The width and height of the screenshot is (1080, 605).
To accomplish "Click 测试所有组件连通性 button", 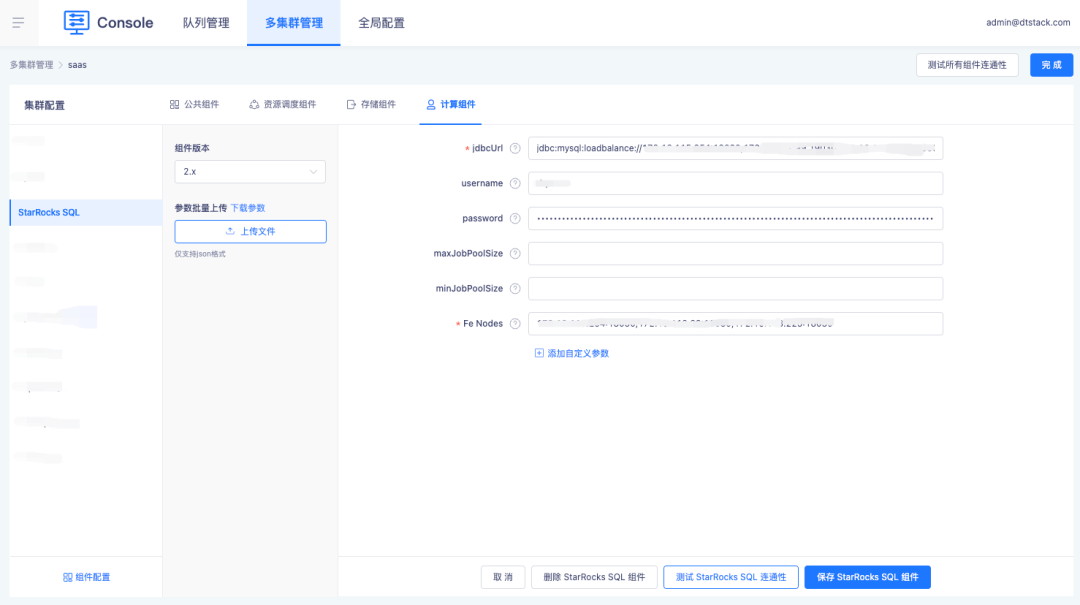I will (x=967, y=65).
